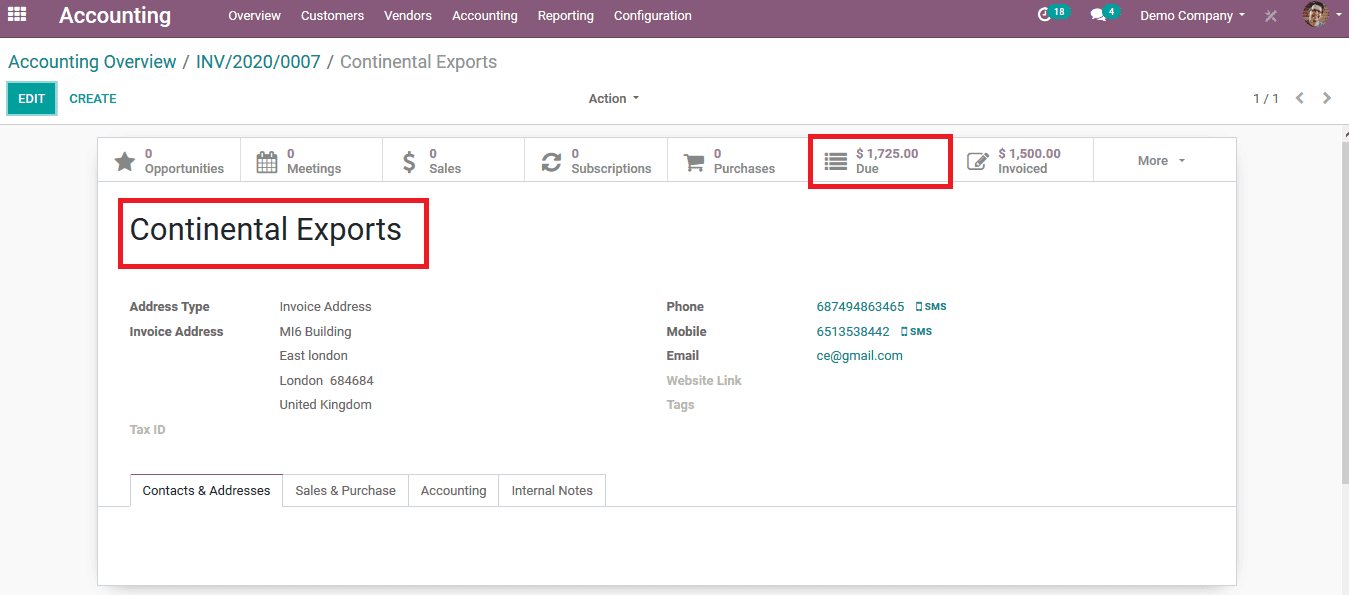Switch to Contacts & Addresses tab
The image size is (1349, 595).
206,490
